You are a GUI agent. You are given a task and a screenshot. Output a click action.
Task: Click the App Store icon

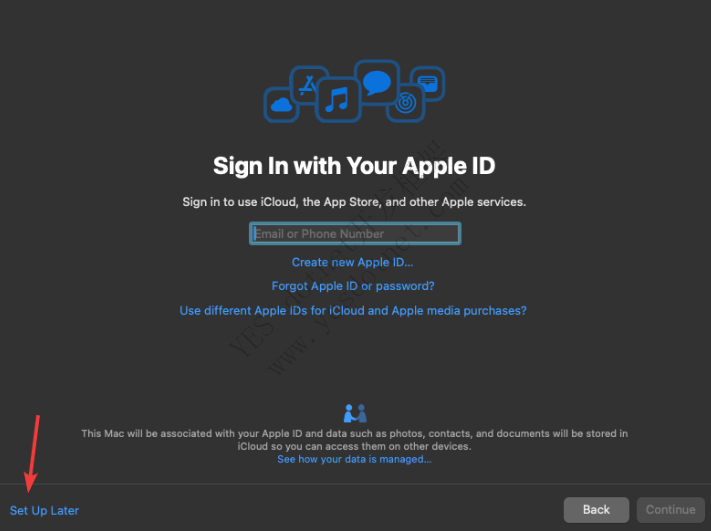[x=308, y=84]
